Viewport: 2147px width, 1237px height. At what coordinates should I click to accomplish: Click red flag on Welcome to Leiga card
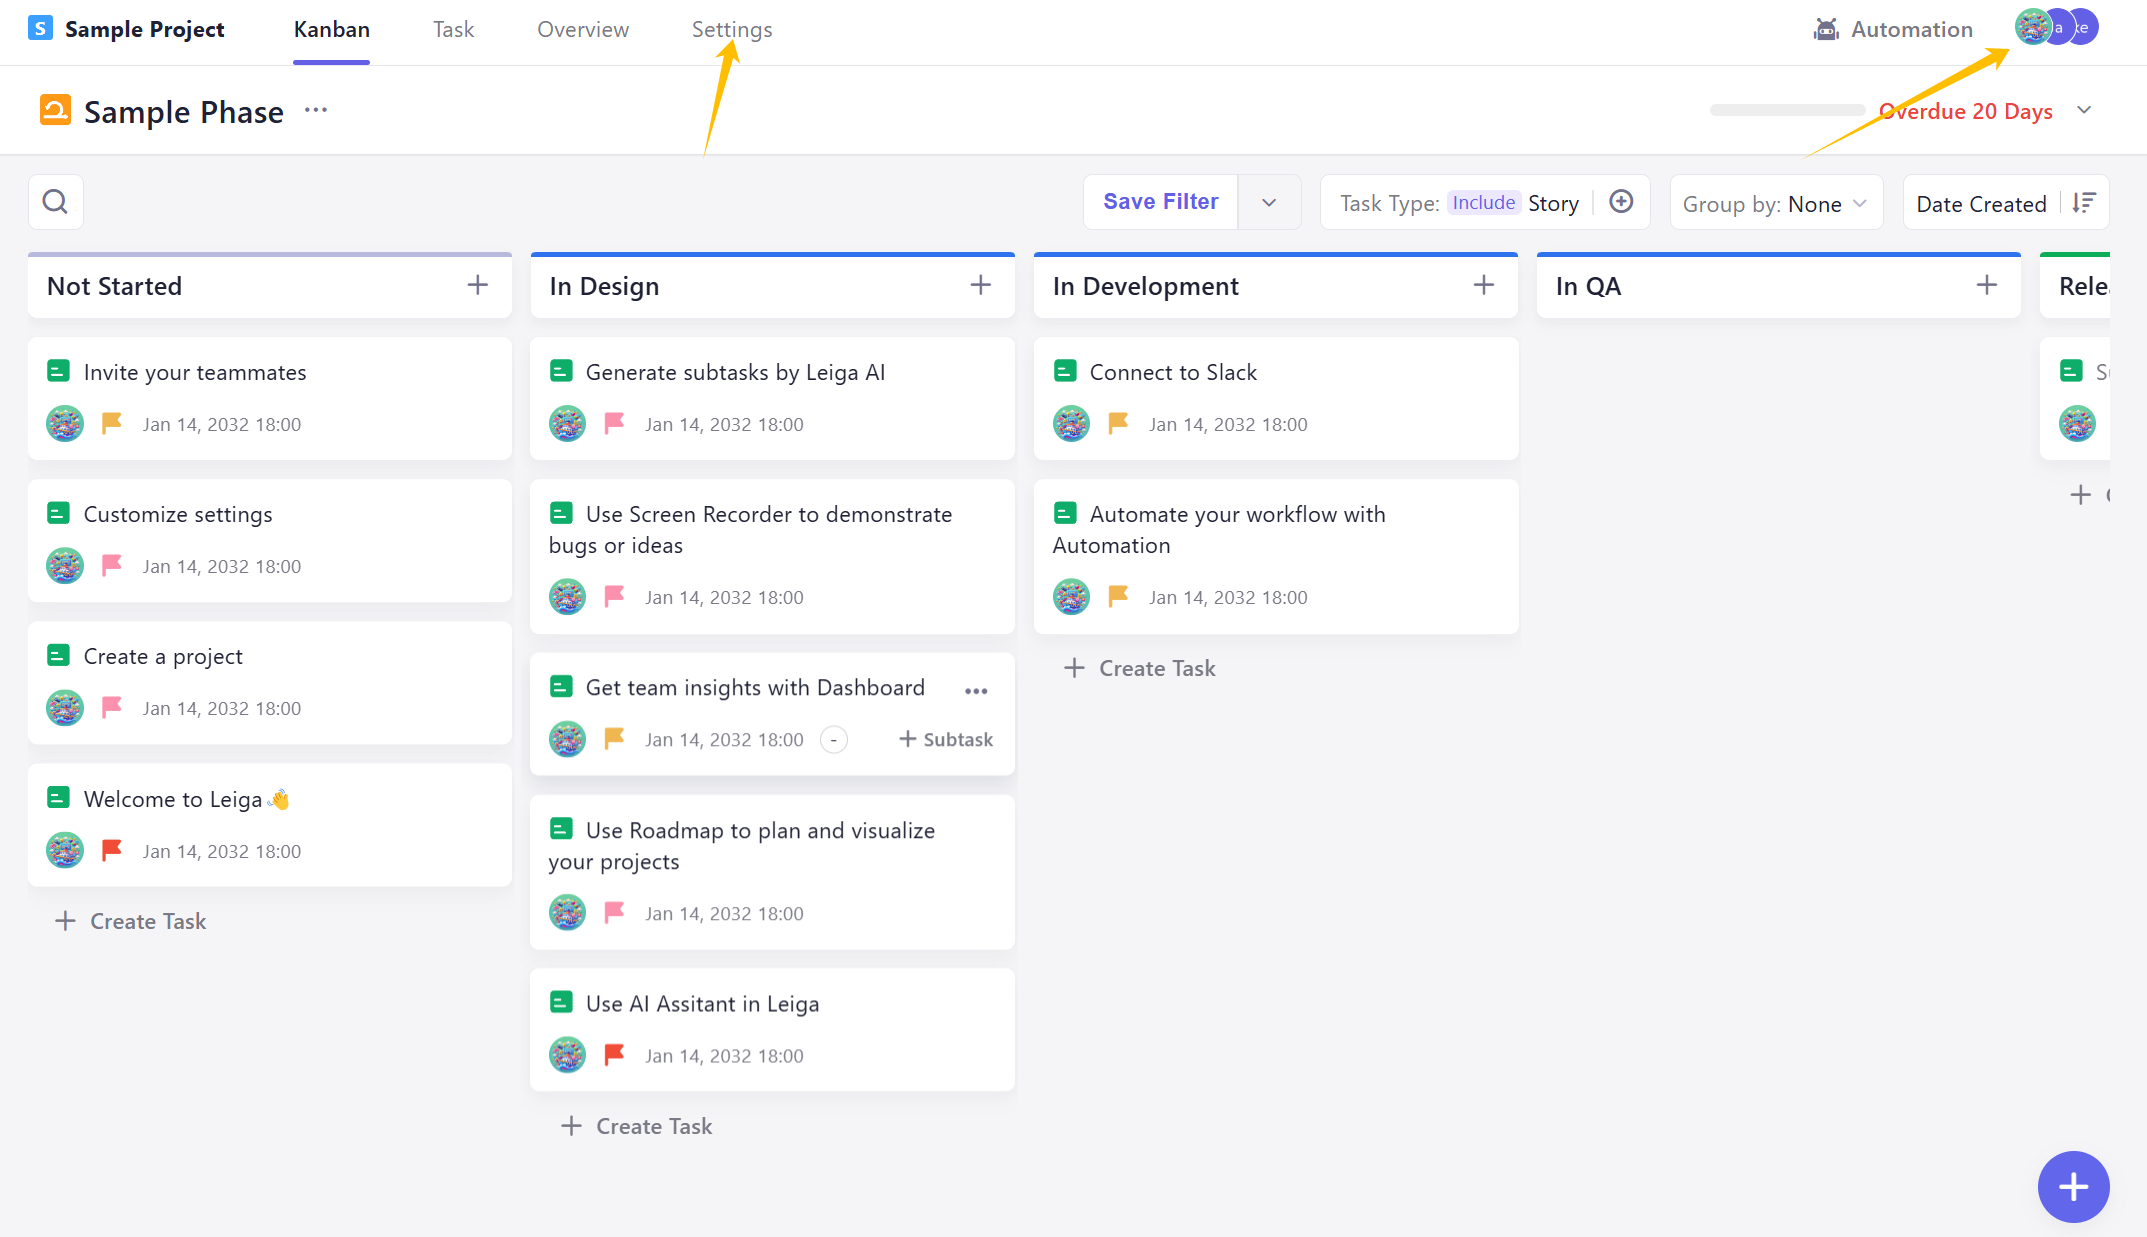(x=112, y=850)
